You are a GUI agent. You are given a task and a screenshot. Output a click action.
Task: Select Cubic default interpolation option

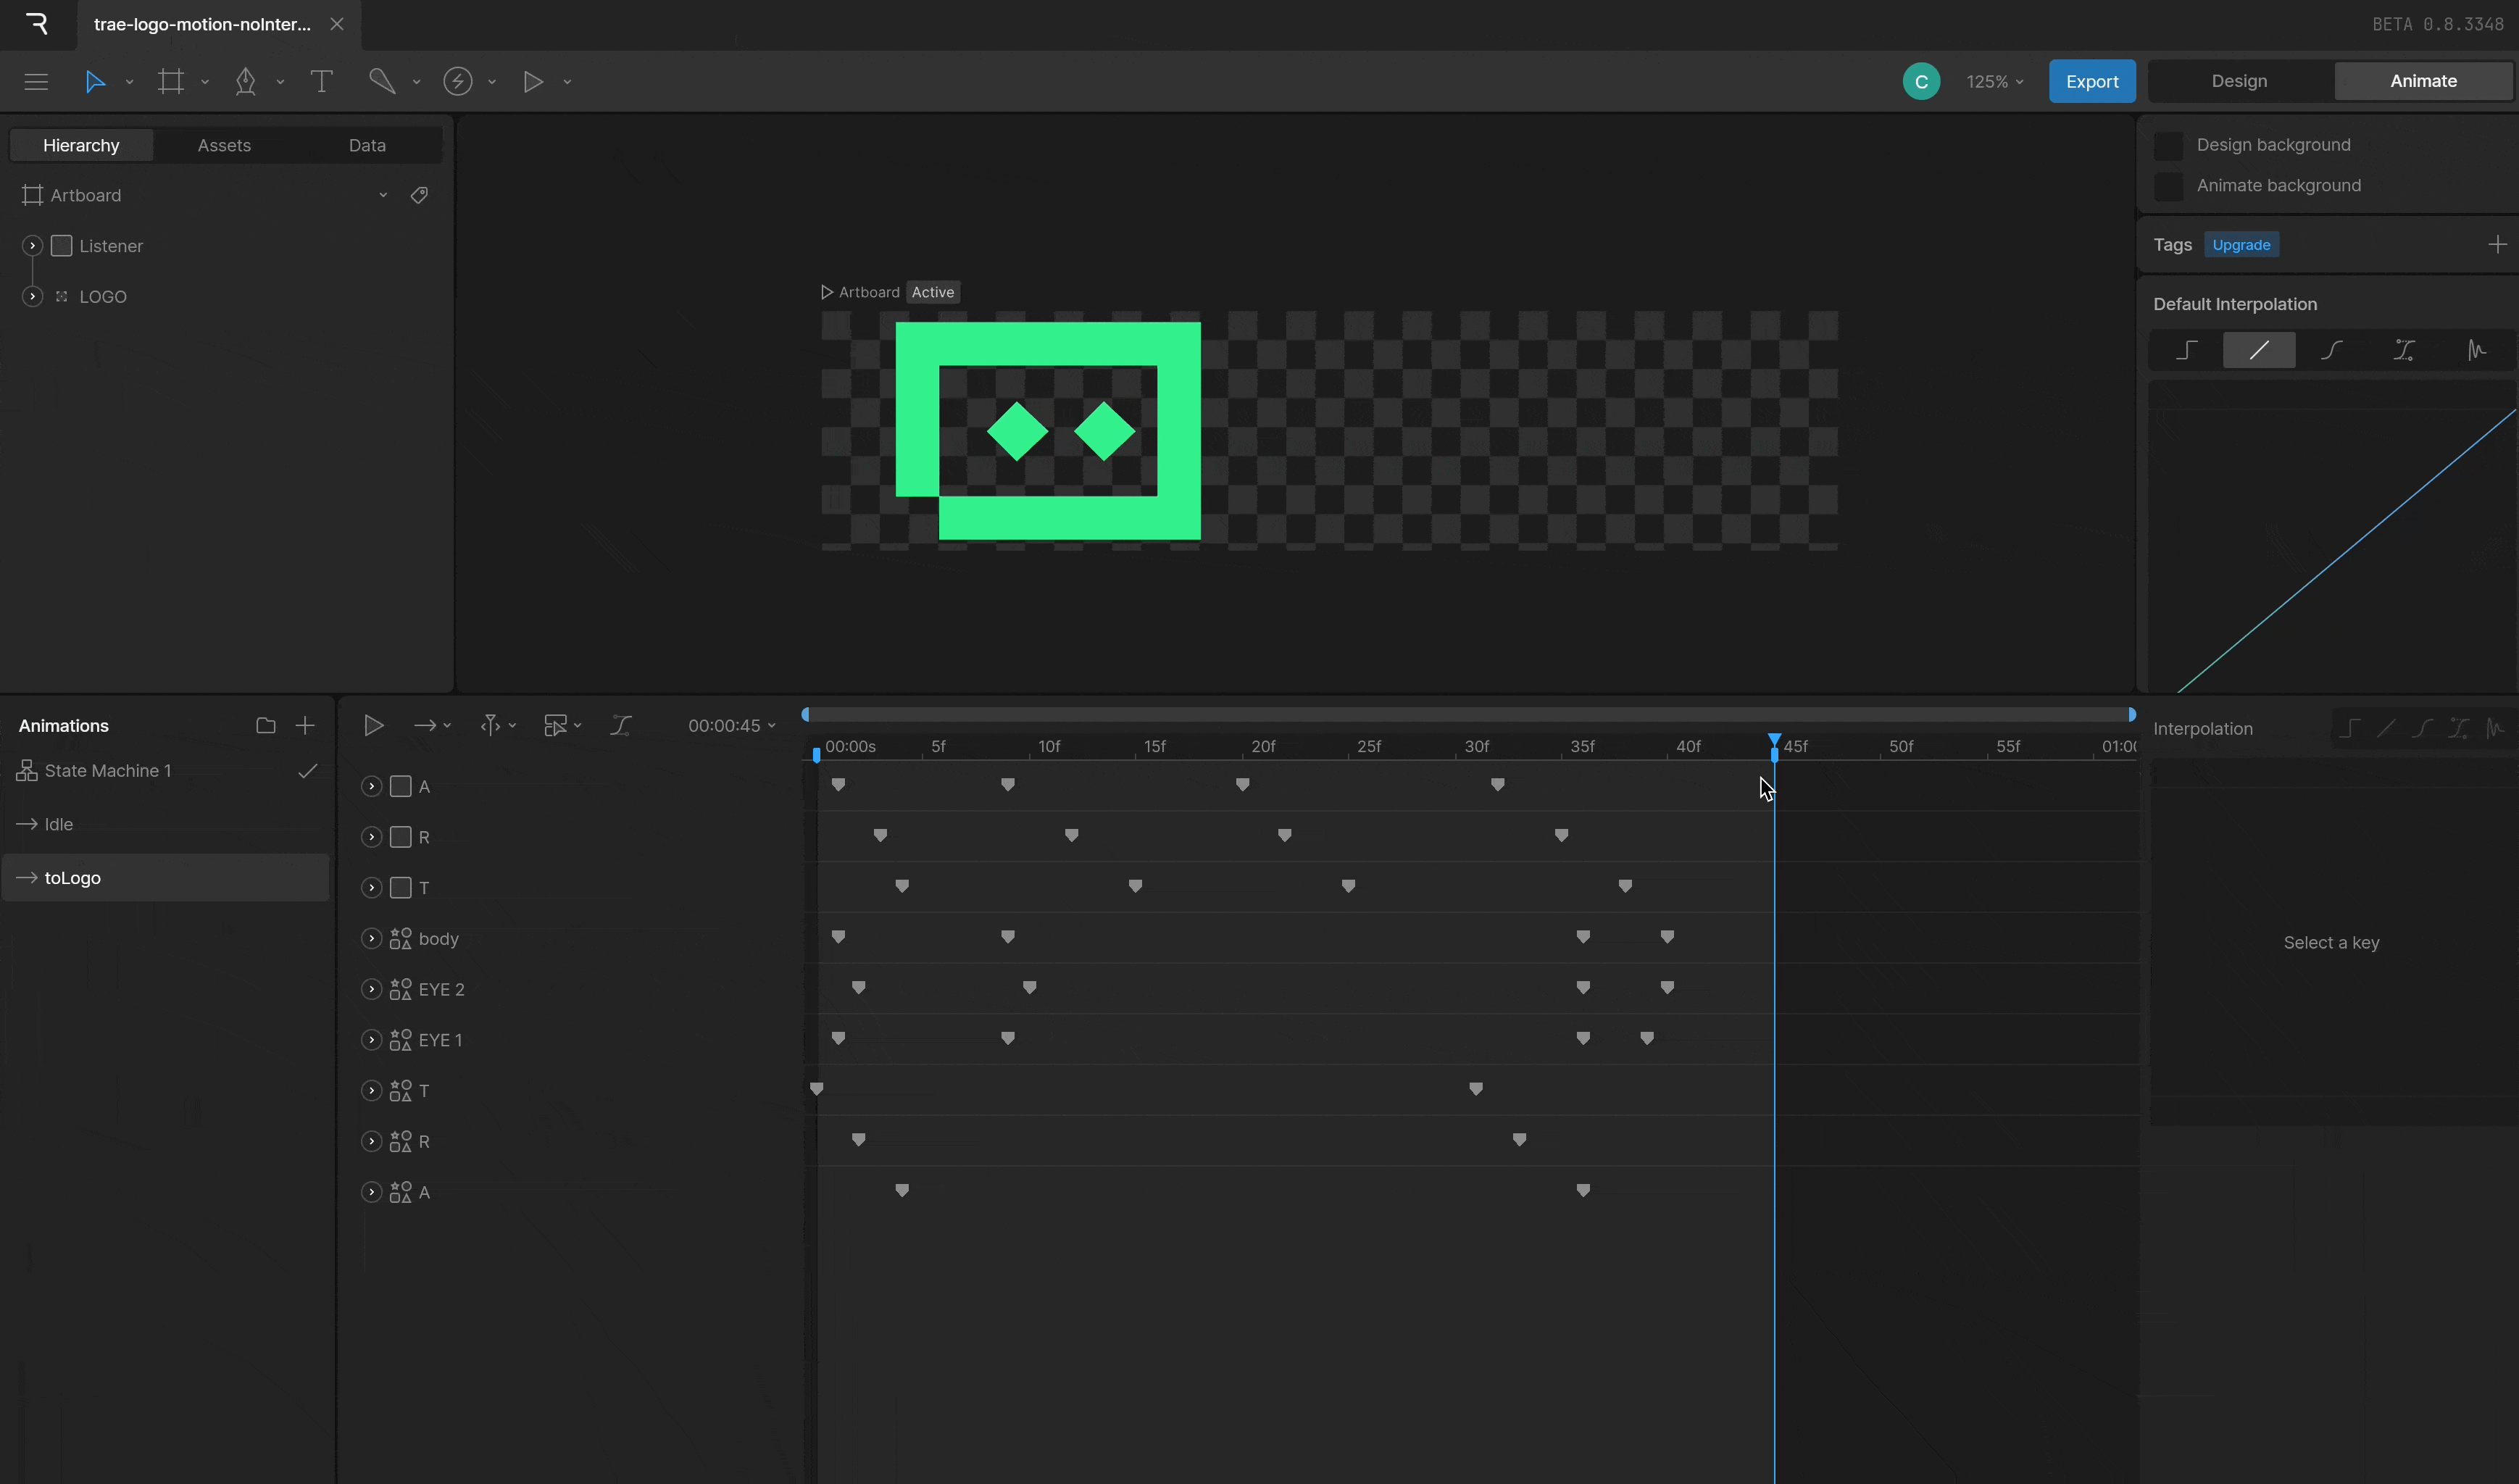pyautogui.click(x=2331, y=350)
